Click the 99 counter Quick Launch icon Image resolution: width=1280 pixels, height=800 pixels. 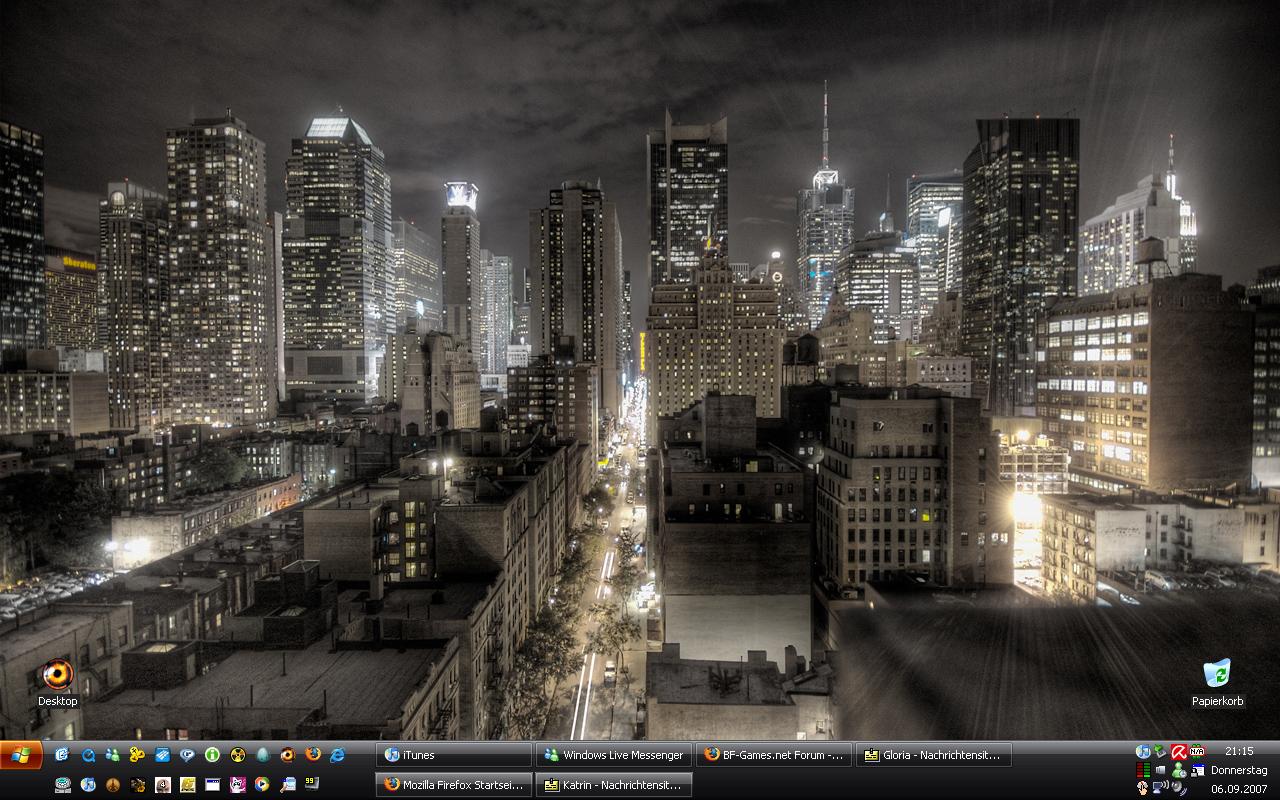[x=312, y=784]
